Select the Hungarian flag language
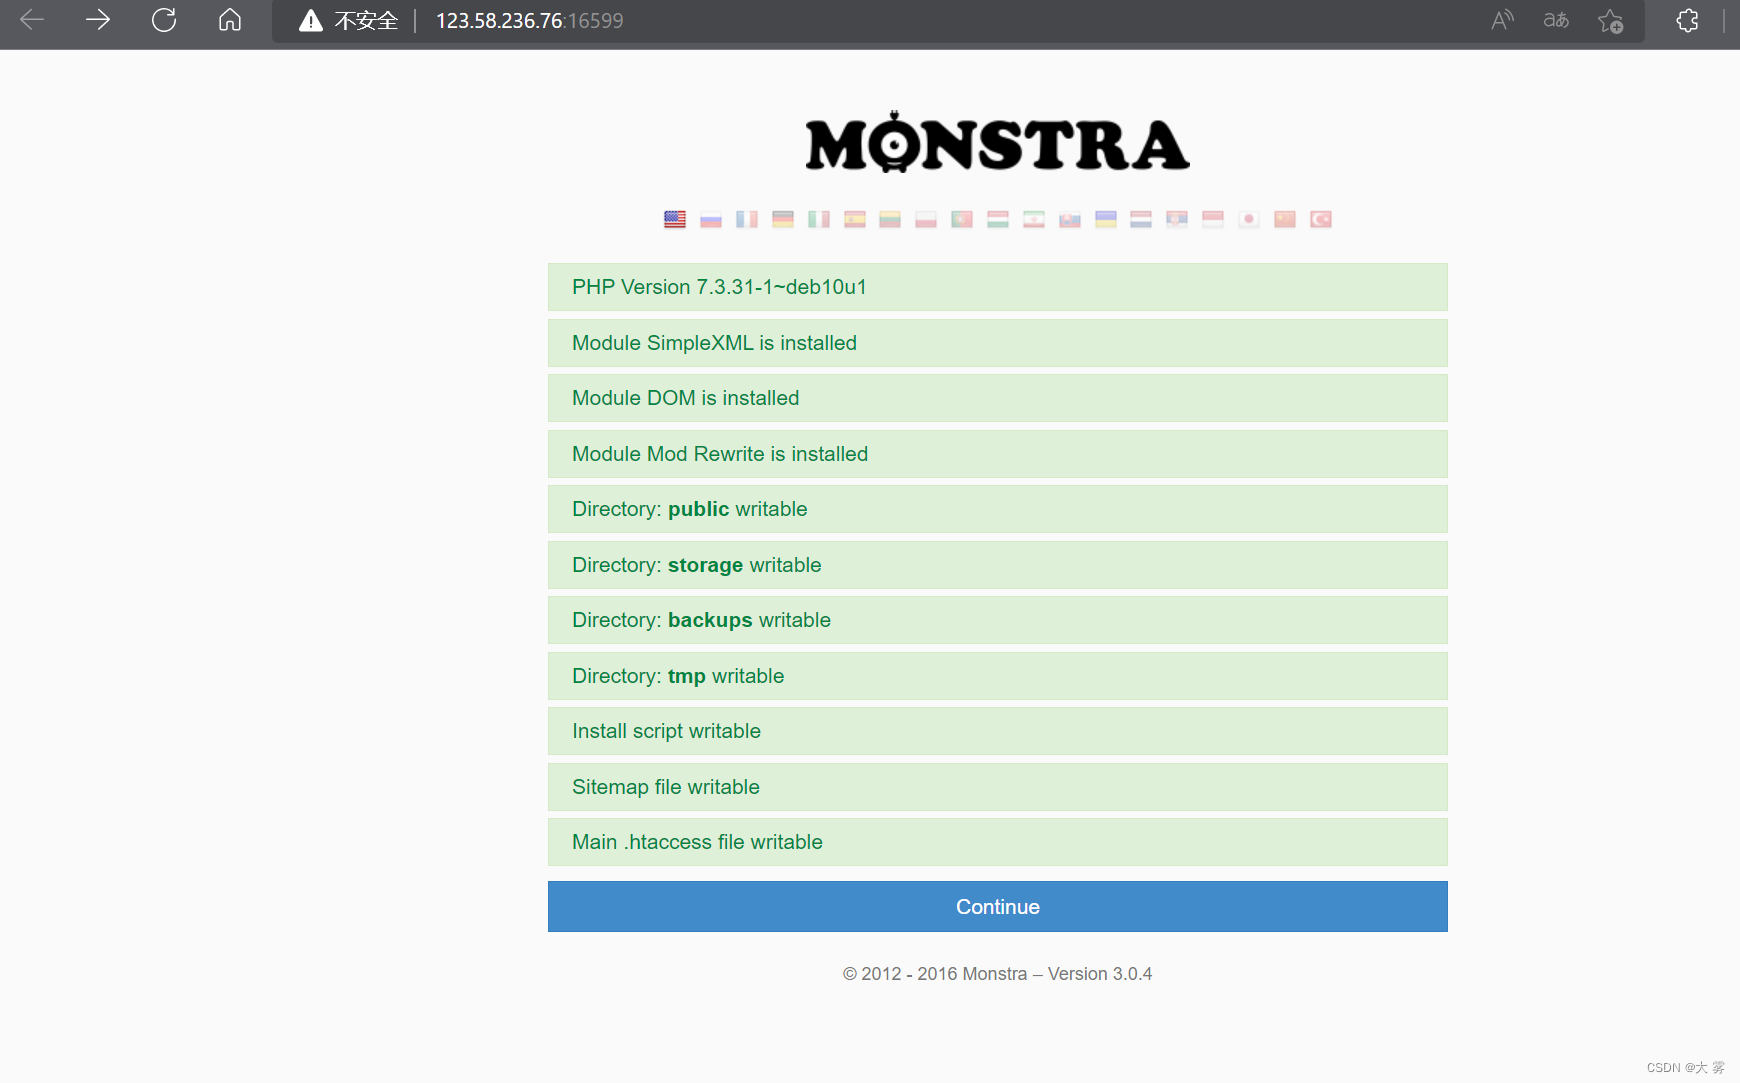The width and height of the screenshot is (1740, 1083). [x=998, y=219]
